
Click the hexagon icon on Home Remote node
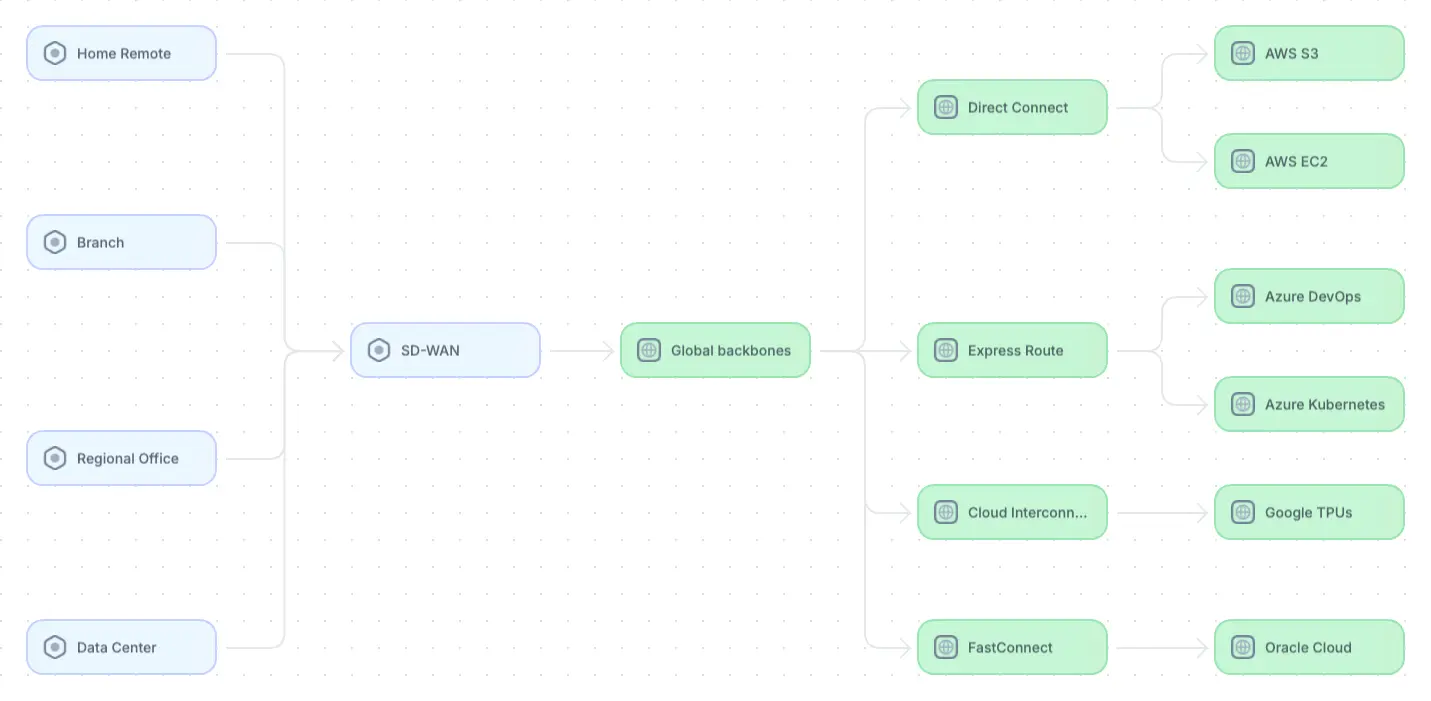pos(55,54)
